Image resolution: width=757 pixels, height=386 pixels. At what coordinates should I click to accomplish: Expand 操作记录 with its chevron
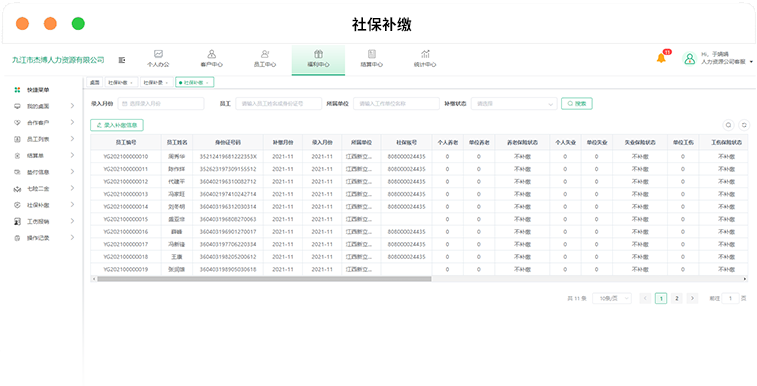click(72, 237)
